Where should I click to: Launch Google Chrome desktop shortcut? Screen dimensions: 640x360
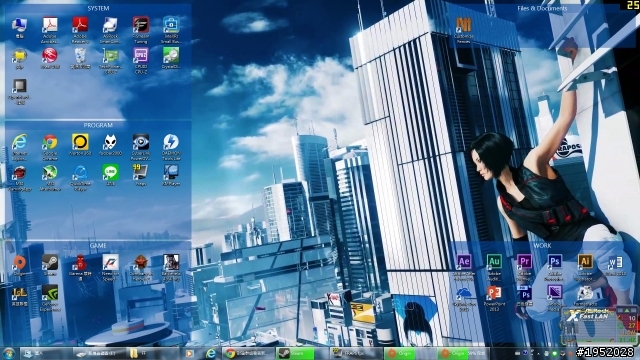tap(50, 147)
